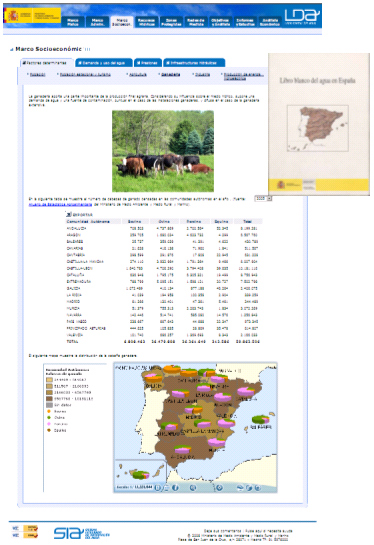This screenshot has width=374, height=545.
Task: Click the grey Sin datos legend swatch
Action: 49,405
